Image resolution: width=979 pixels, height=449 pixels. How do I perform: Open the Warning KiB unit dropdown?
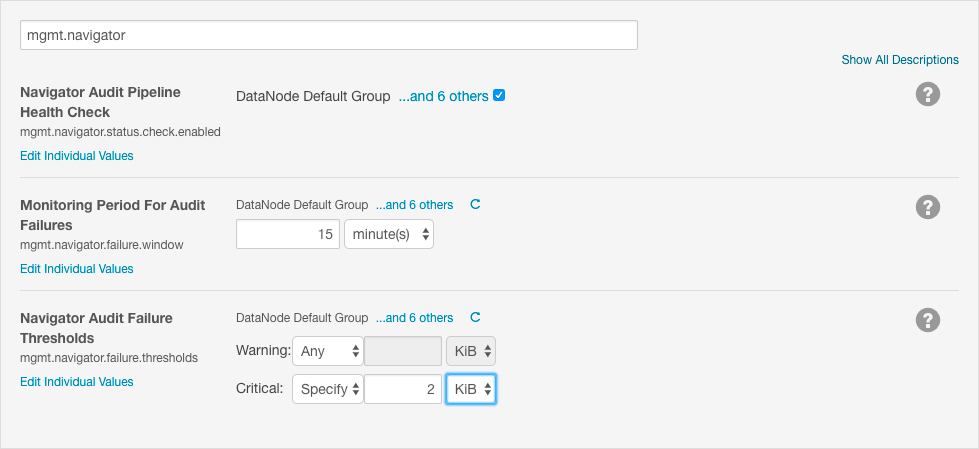pos(471,351)
